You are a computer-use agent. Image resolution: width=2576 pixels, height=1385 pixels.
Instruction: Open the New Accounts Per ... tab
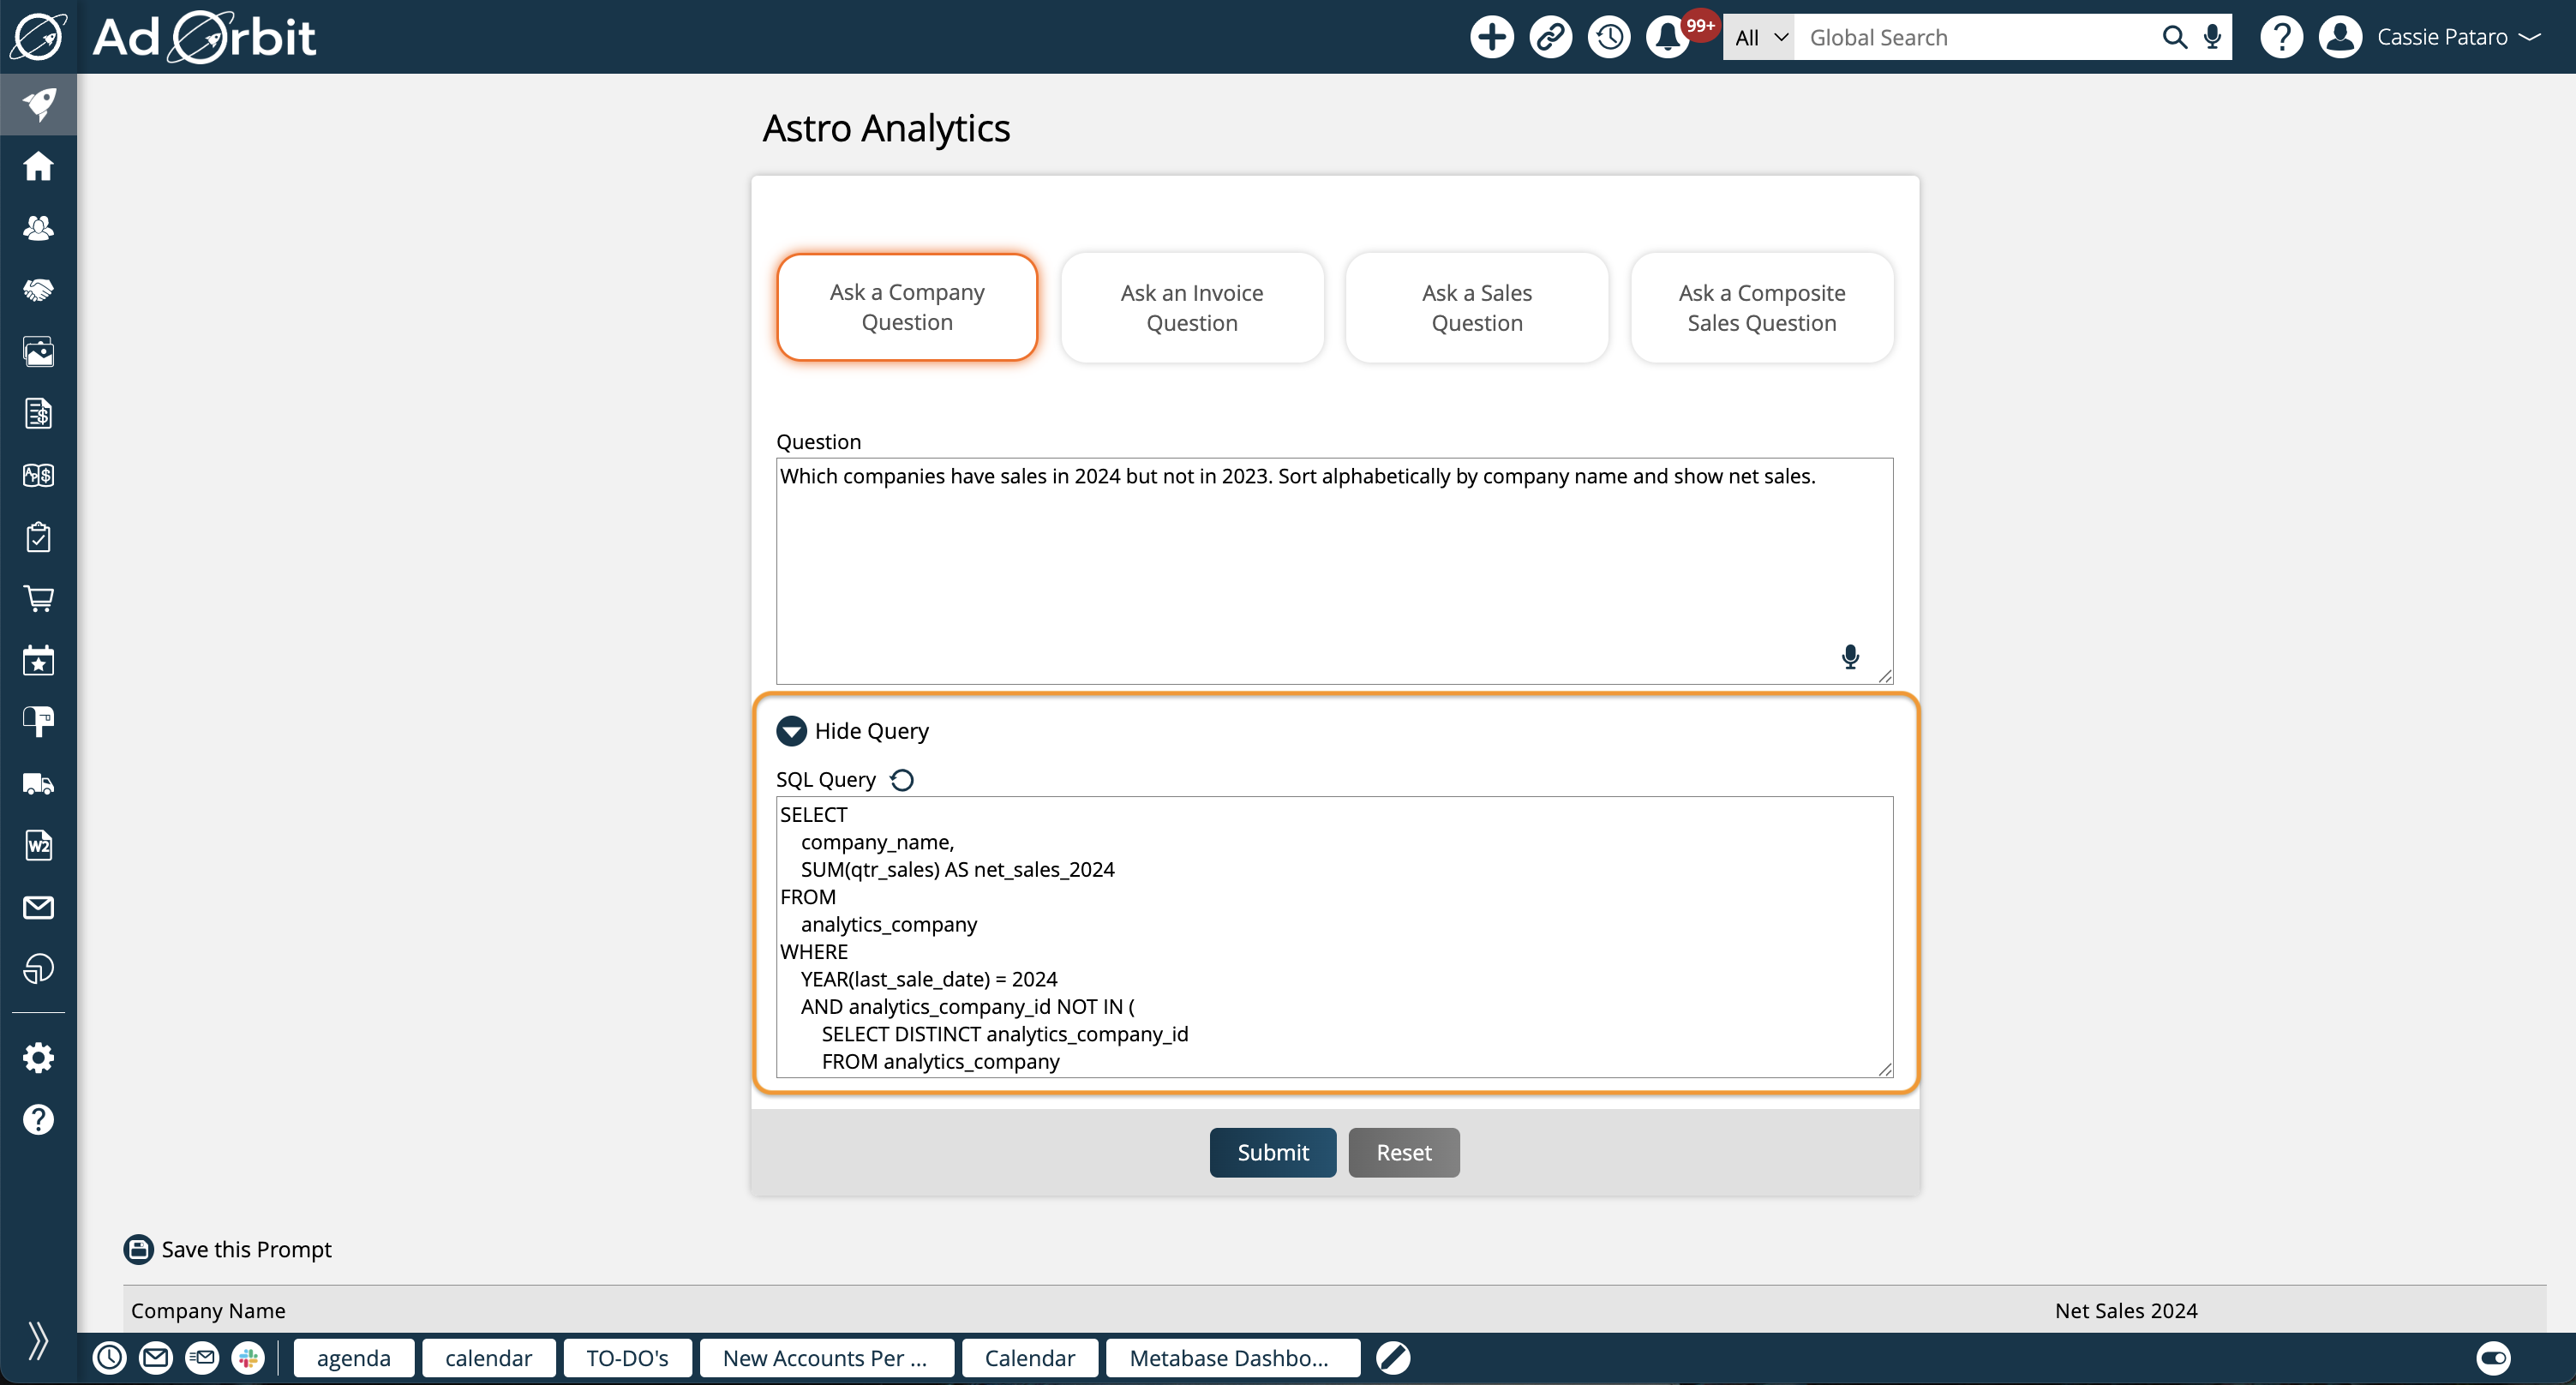click(826, 1358)
